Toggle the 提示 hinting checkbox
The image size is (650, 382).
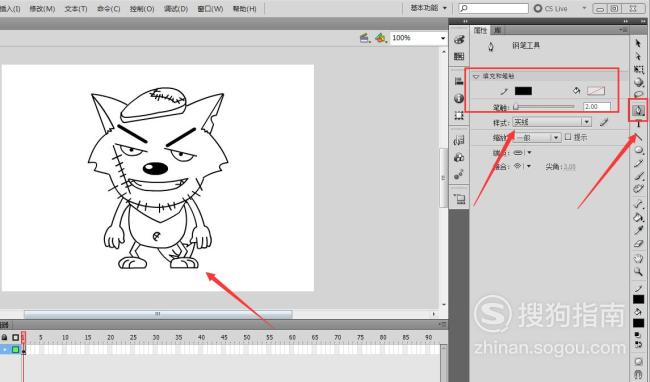point(568,137)
